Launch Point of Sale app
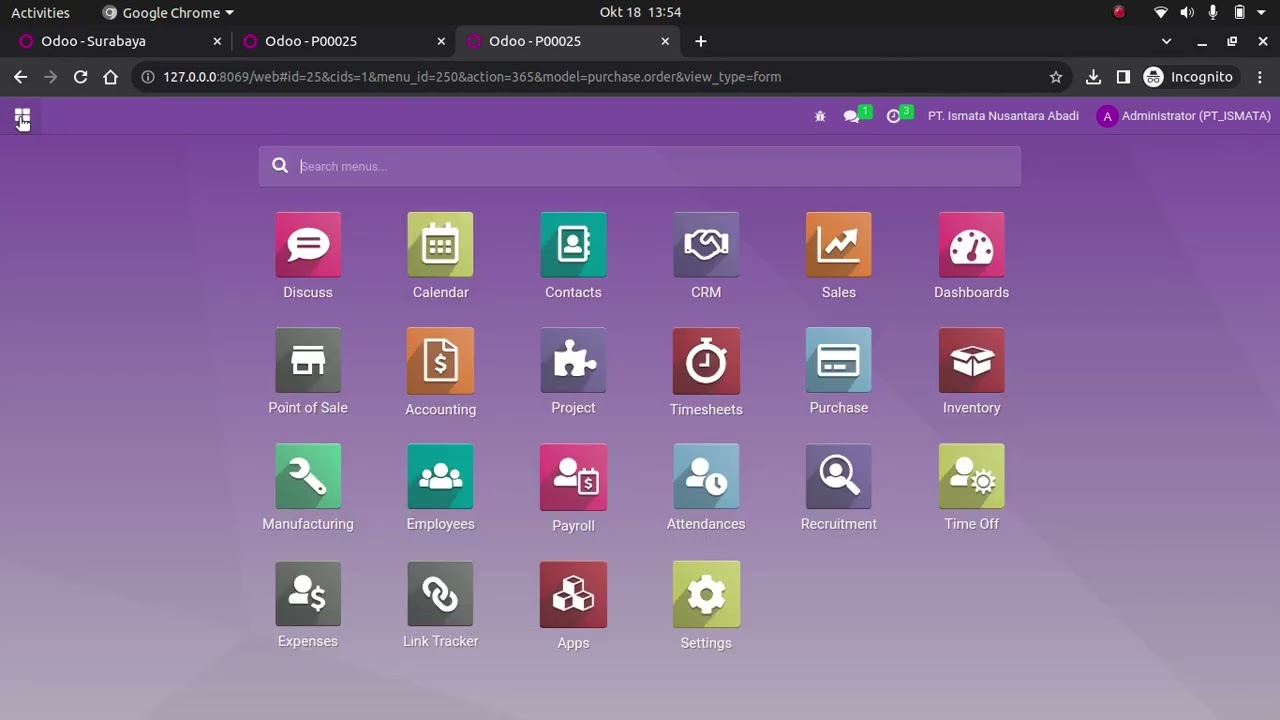The width and height of the screenshot is (1280, 720). (308, 372)
